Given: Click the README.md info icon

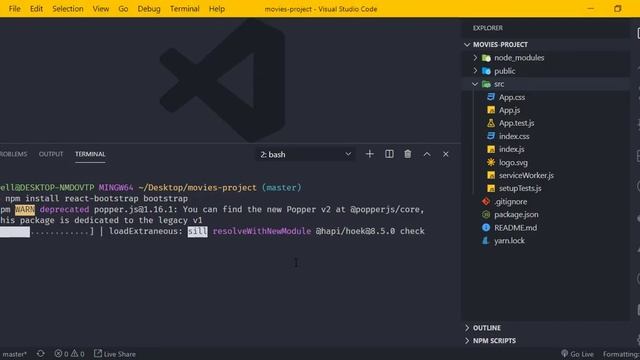Looking at the screenshot, I should (x=486, y=228).
